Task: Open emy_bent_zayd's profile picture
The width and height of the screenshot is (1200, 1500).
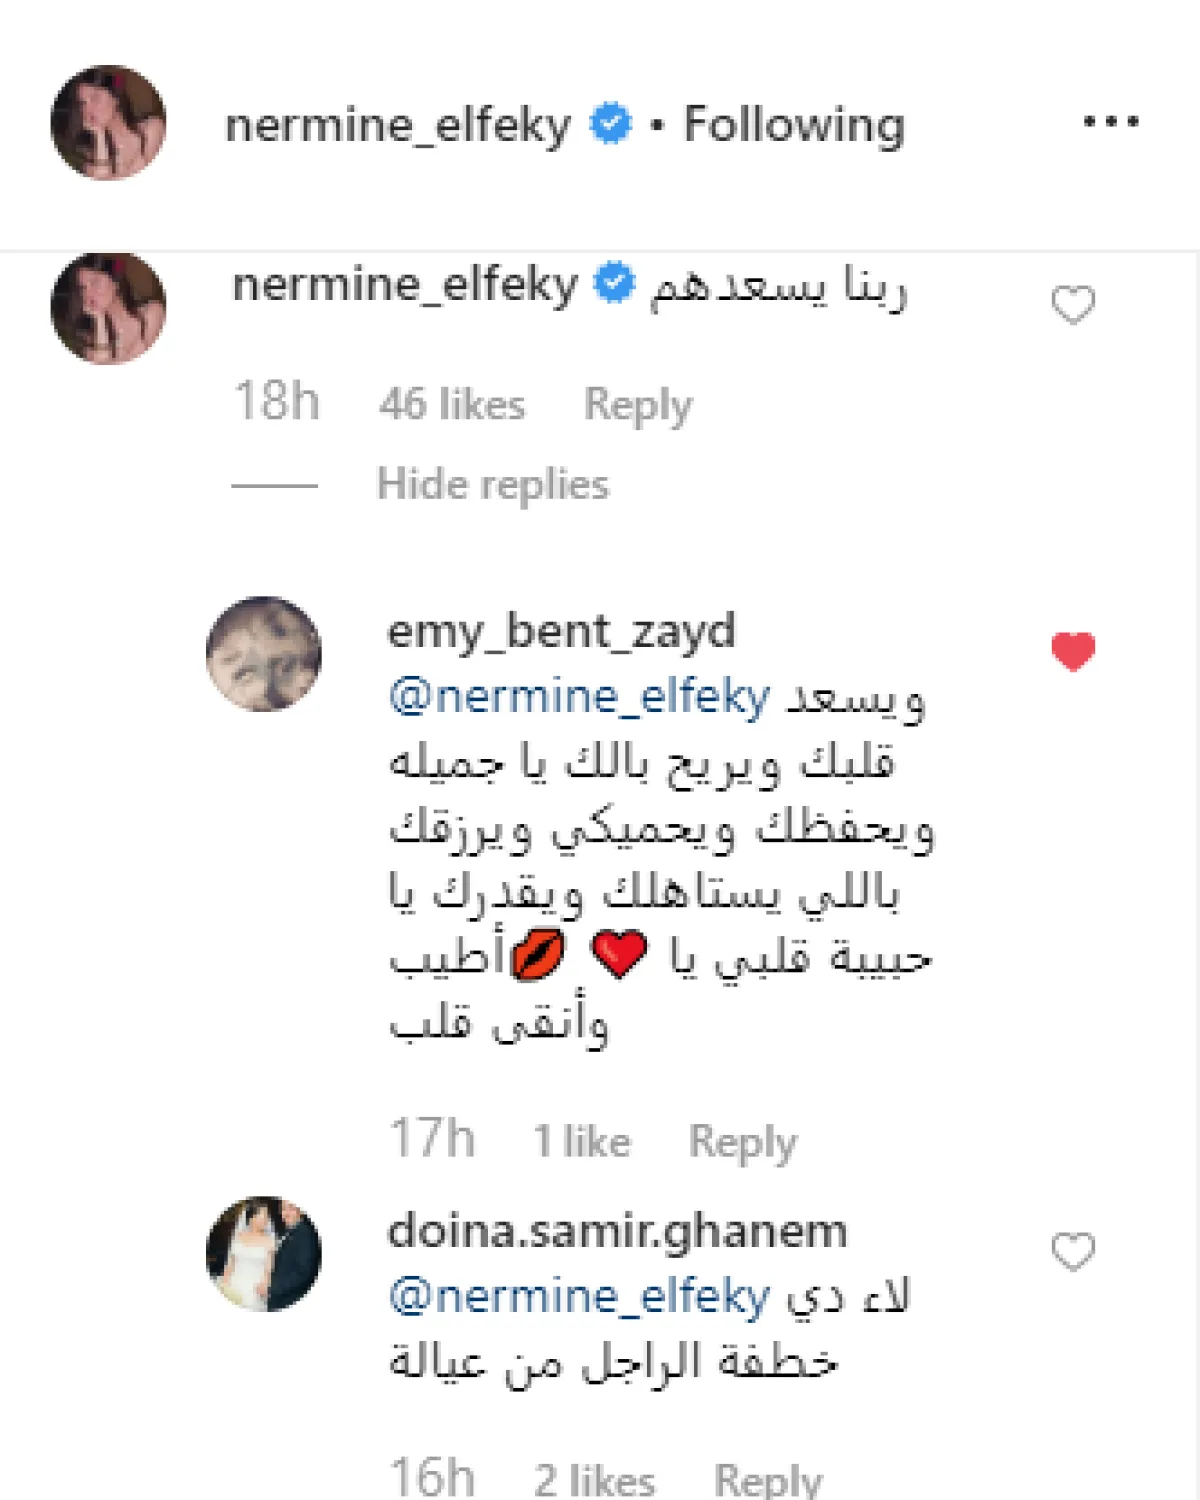Action: tap(263, 654)
